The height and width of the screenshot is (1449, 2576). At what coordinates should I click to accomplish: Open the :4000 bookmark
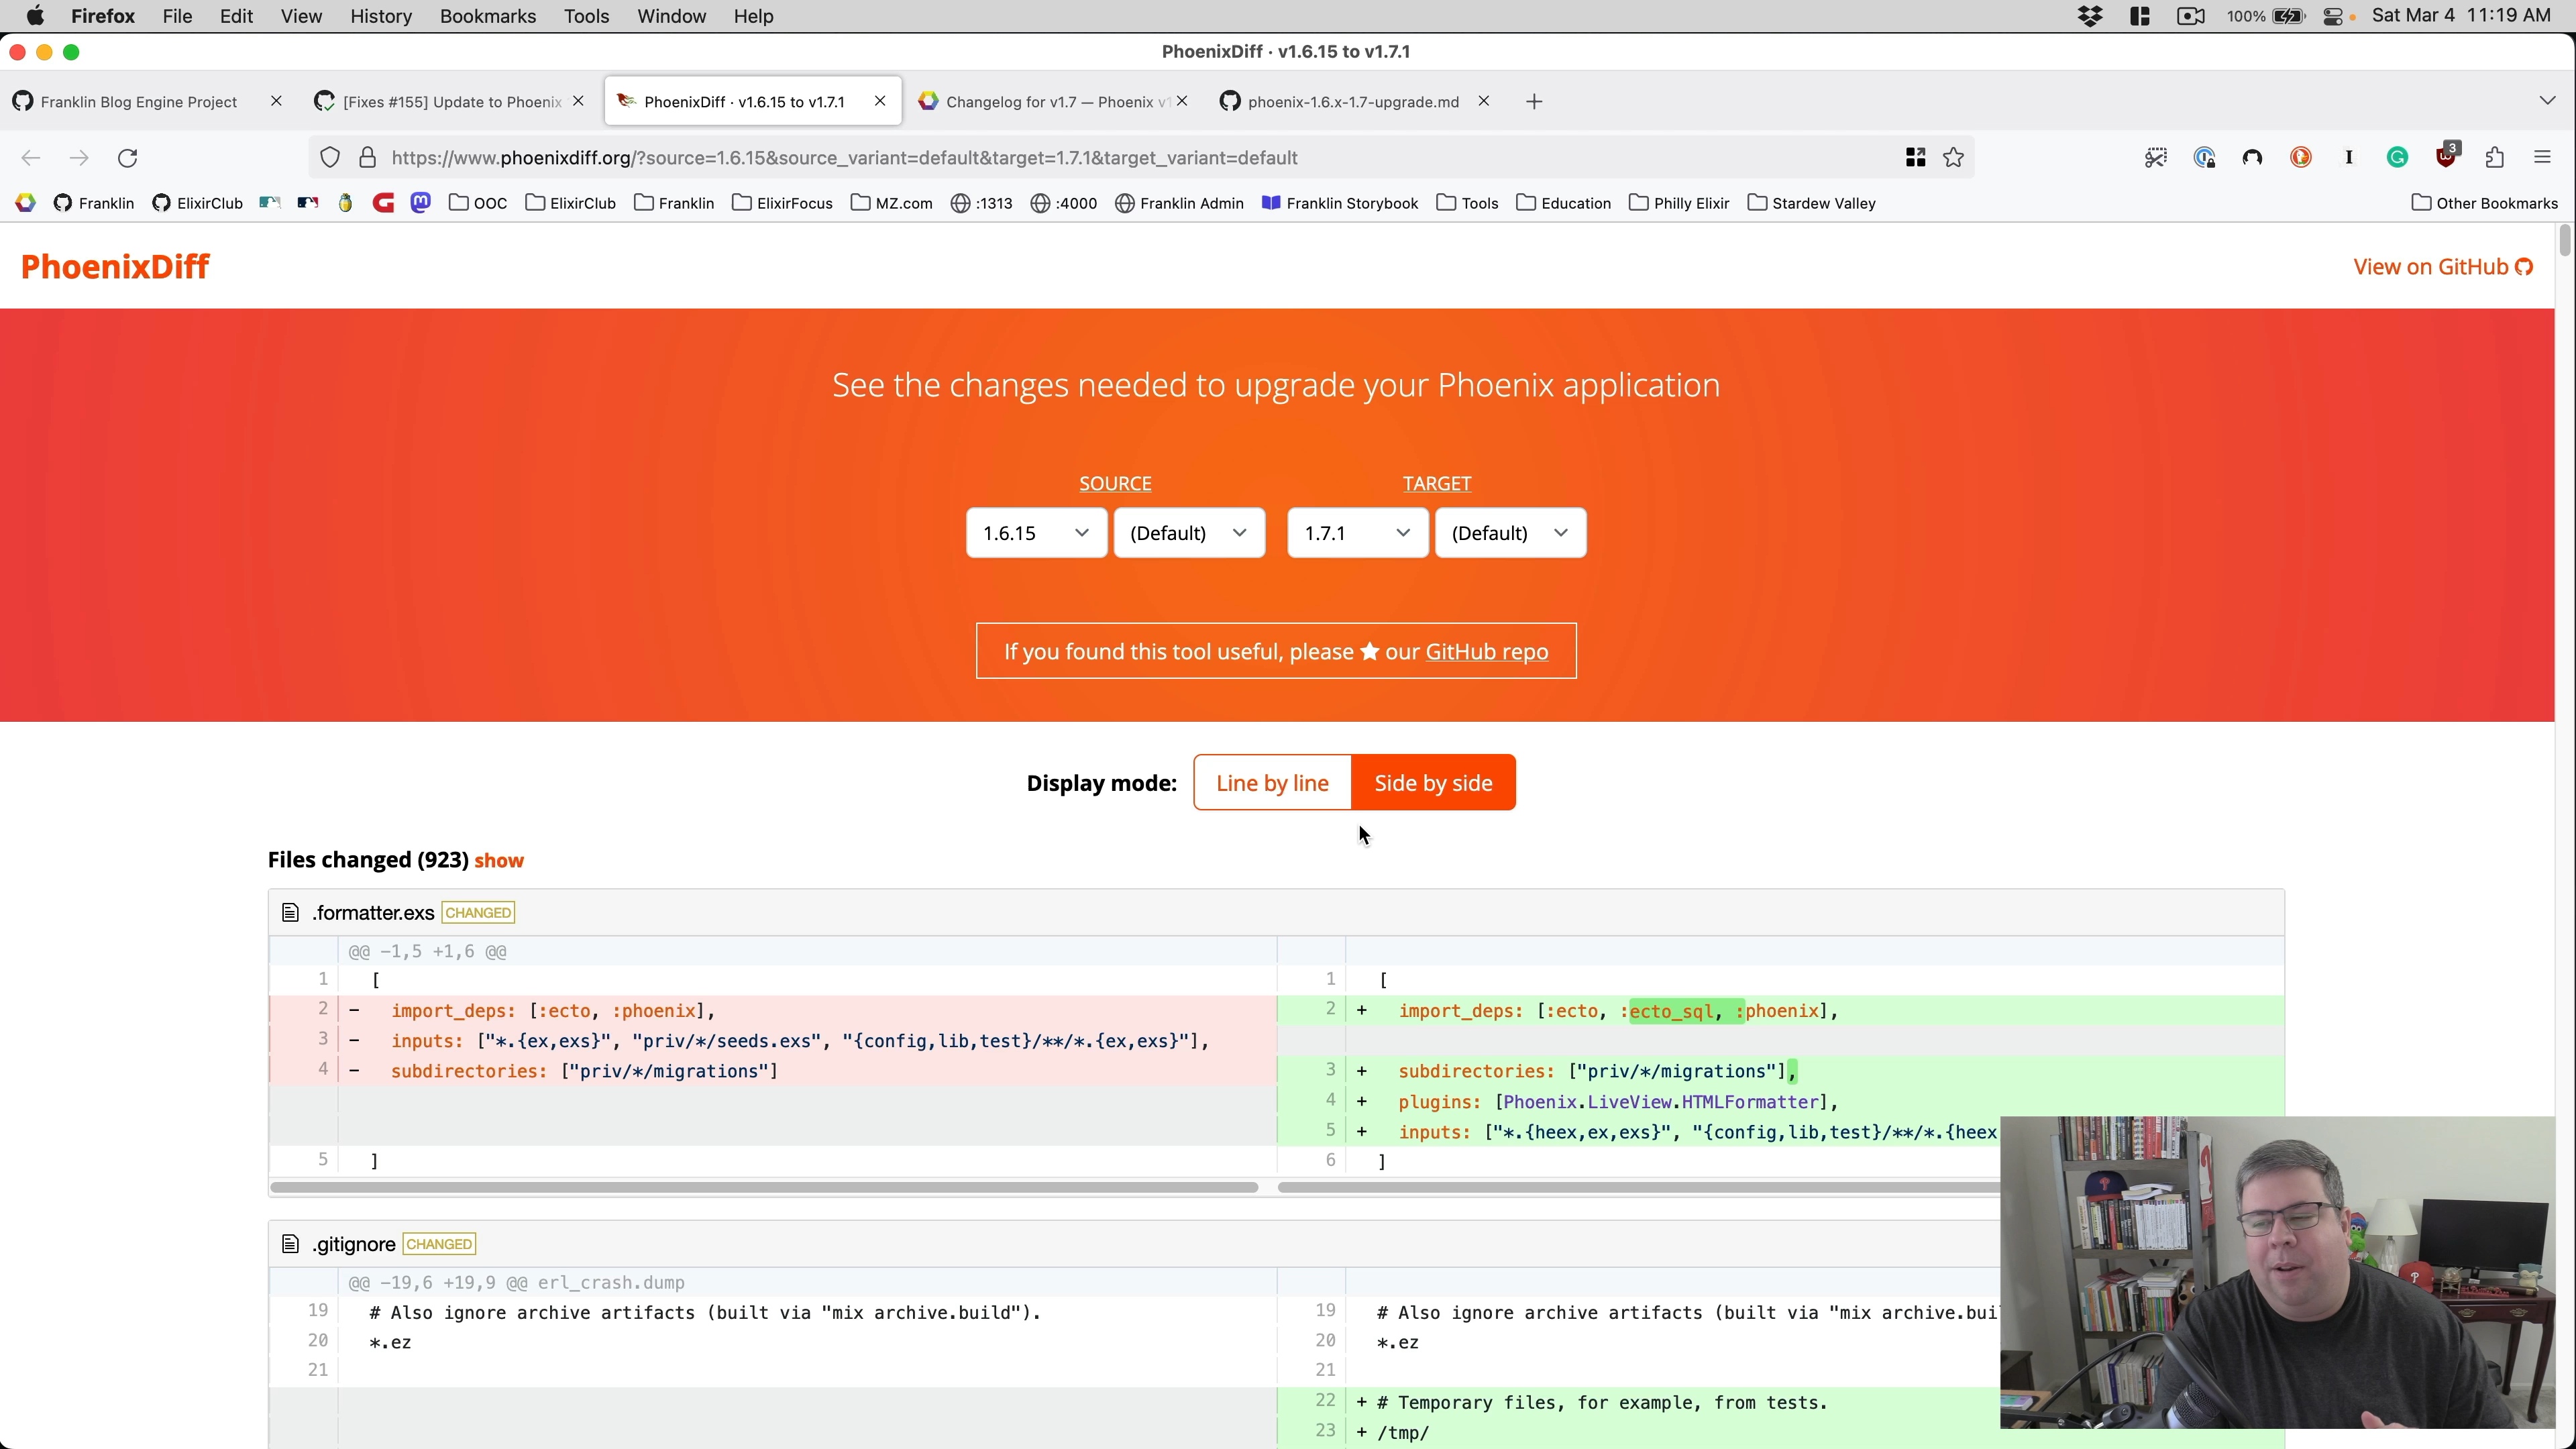(x=1063, y=203)
